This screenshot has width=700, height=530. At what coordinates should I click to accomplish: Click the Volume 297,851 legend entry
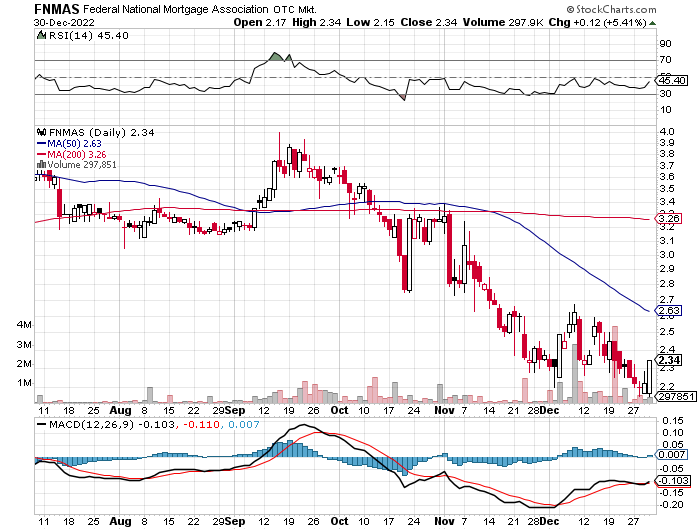(x=82, y=165)
